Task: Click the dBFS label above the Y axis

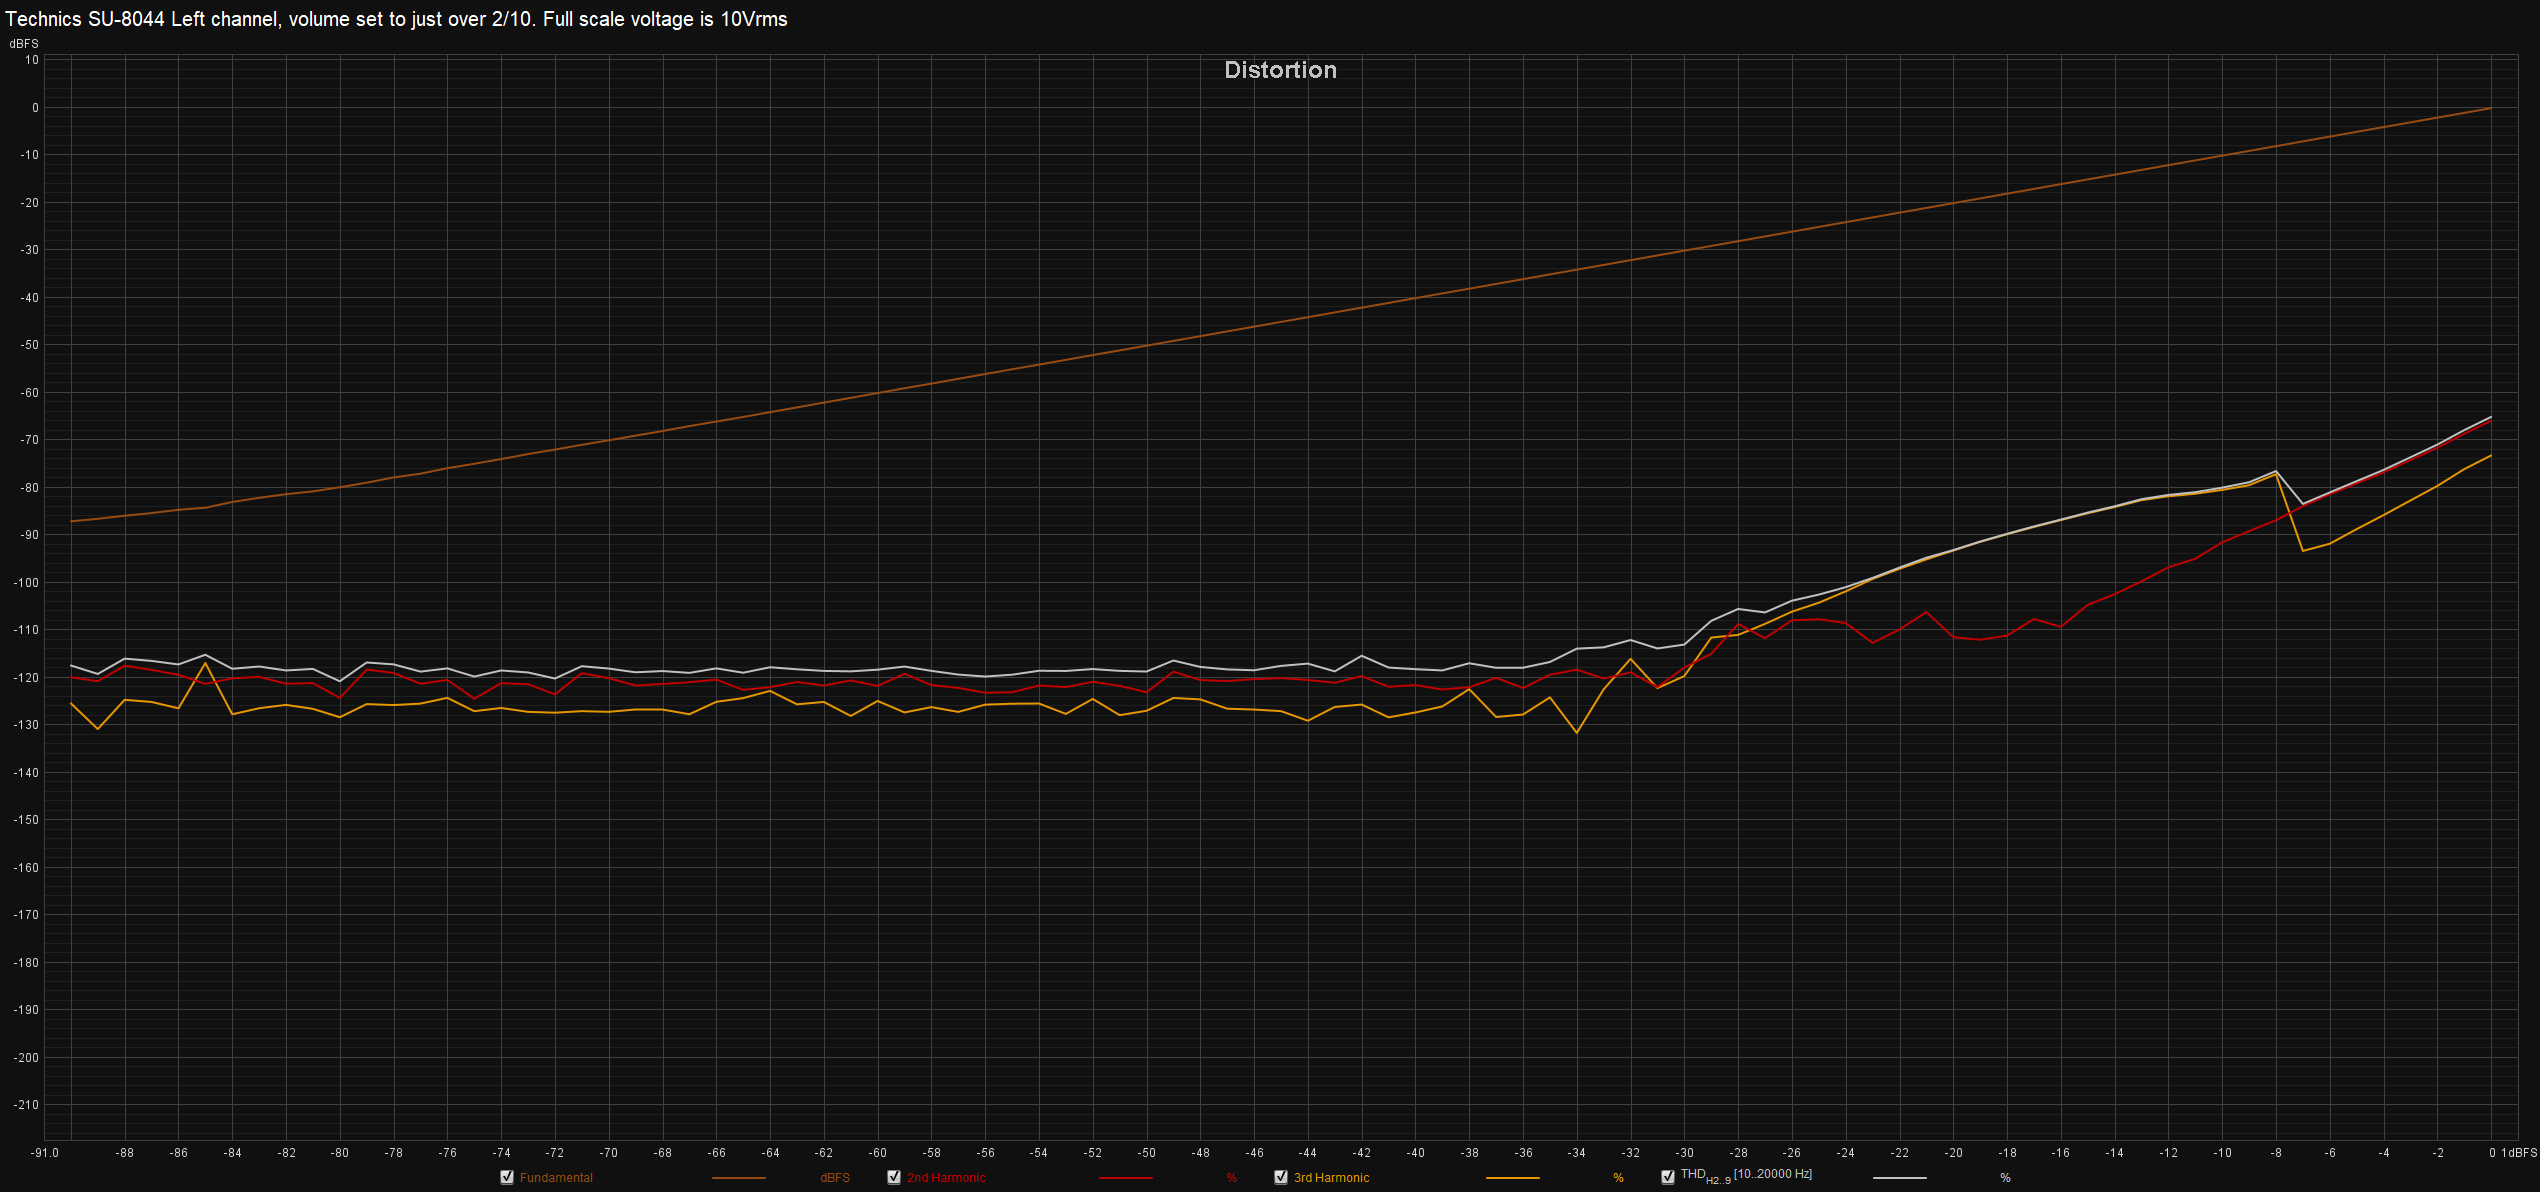Action: [x=24, y=44]
